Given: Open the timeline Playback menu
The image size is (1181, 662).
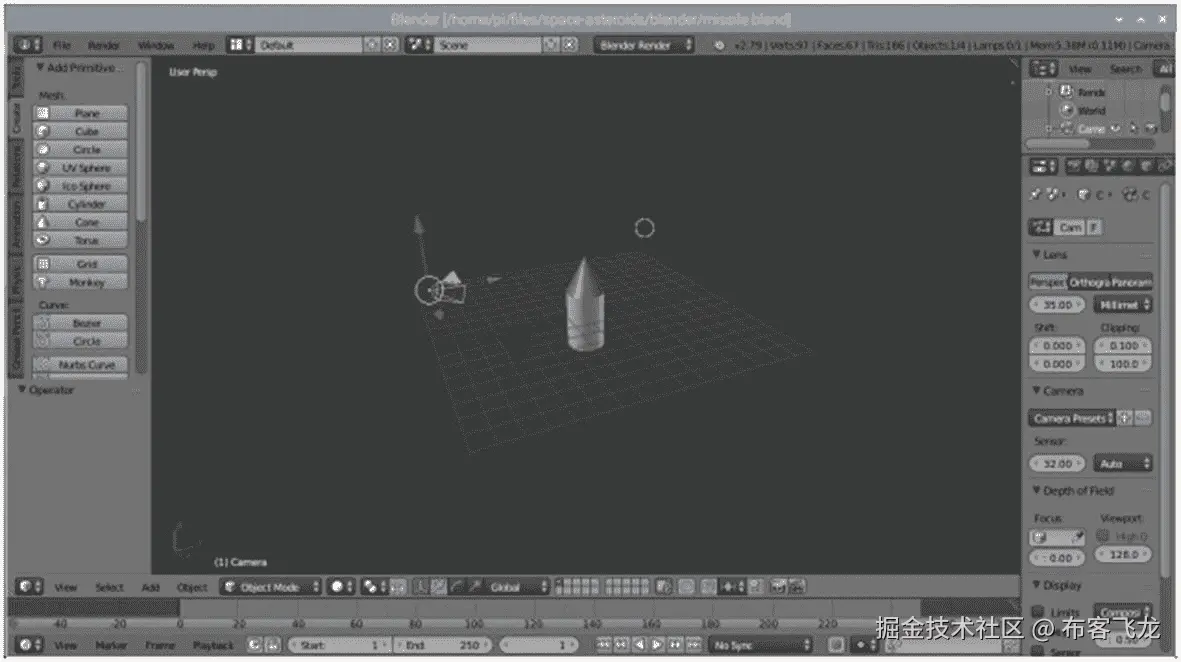Looking at the screenshot, I should pos(213,645).
